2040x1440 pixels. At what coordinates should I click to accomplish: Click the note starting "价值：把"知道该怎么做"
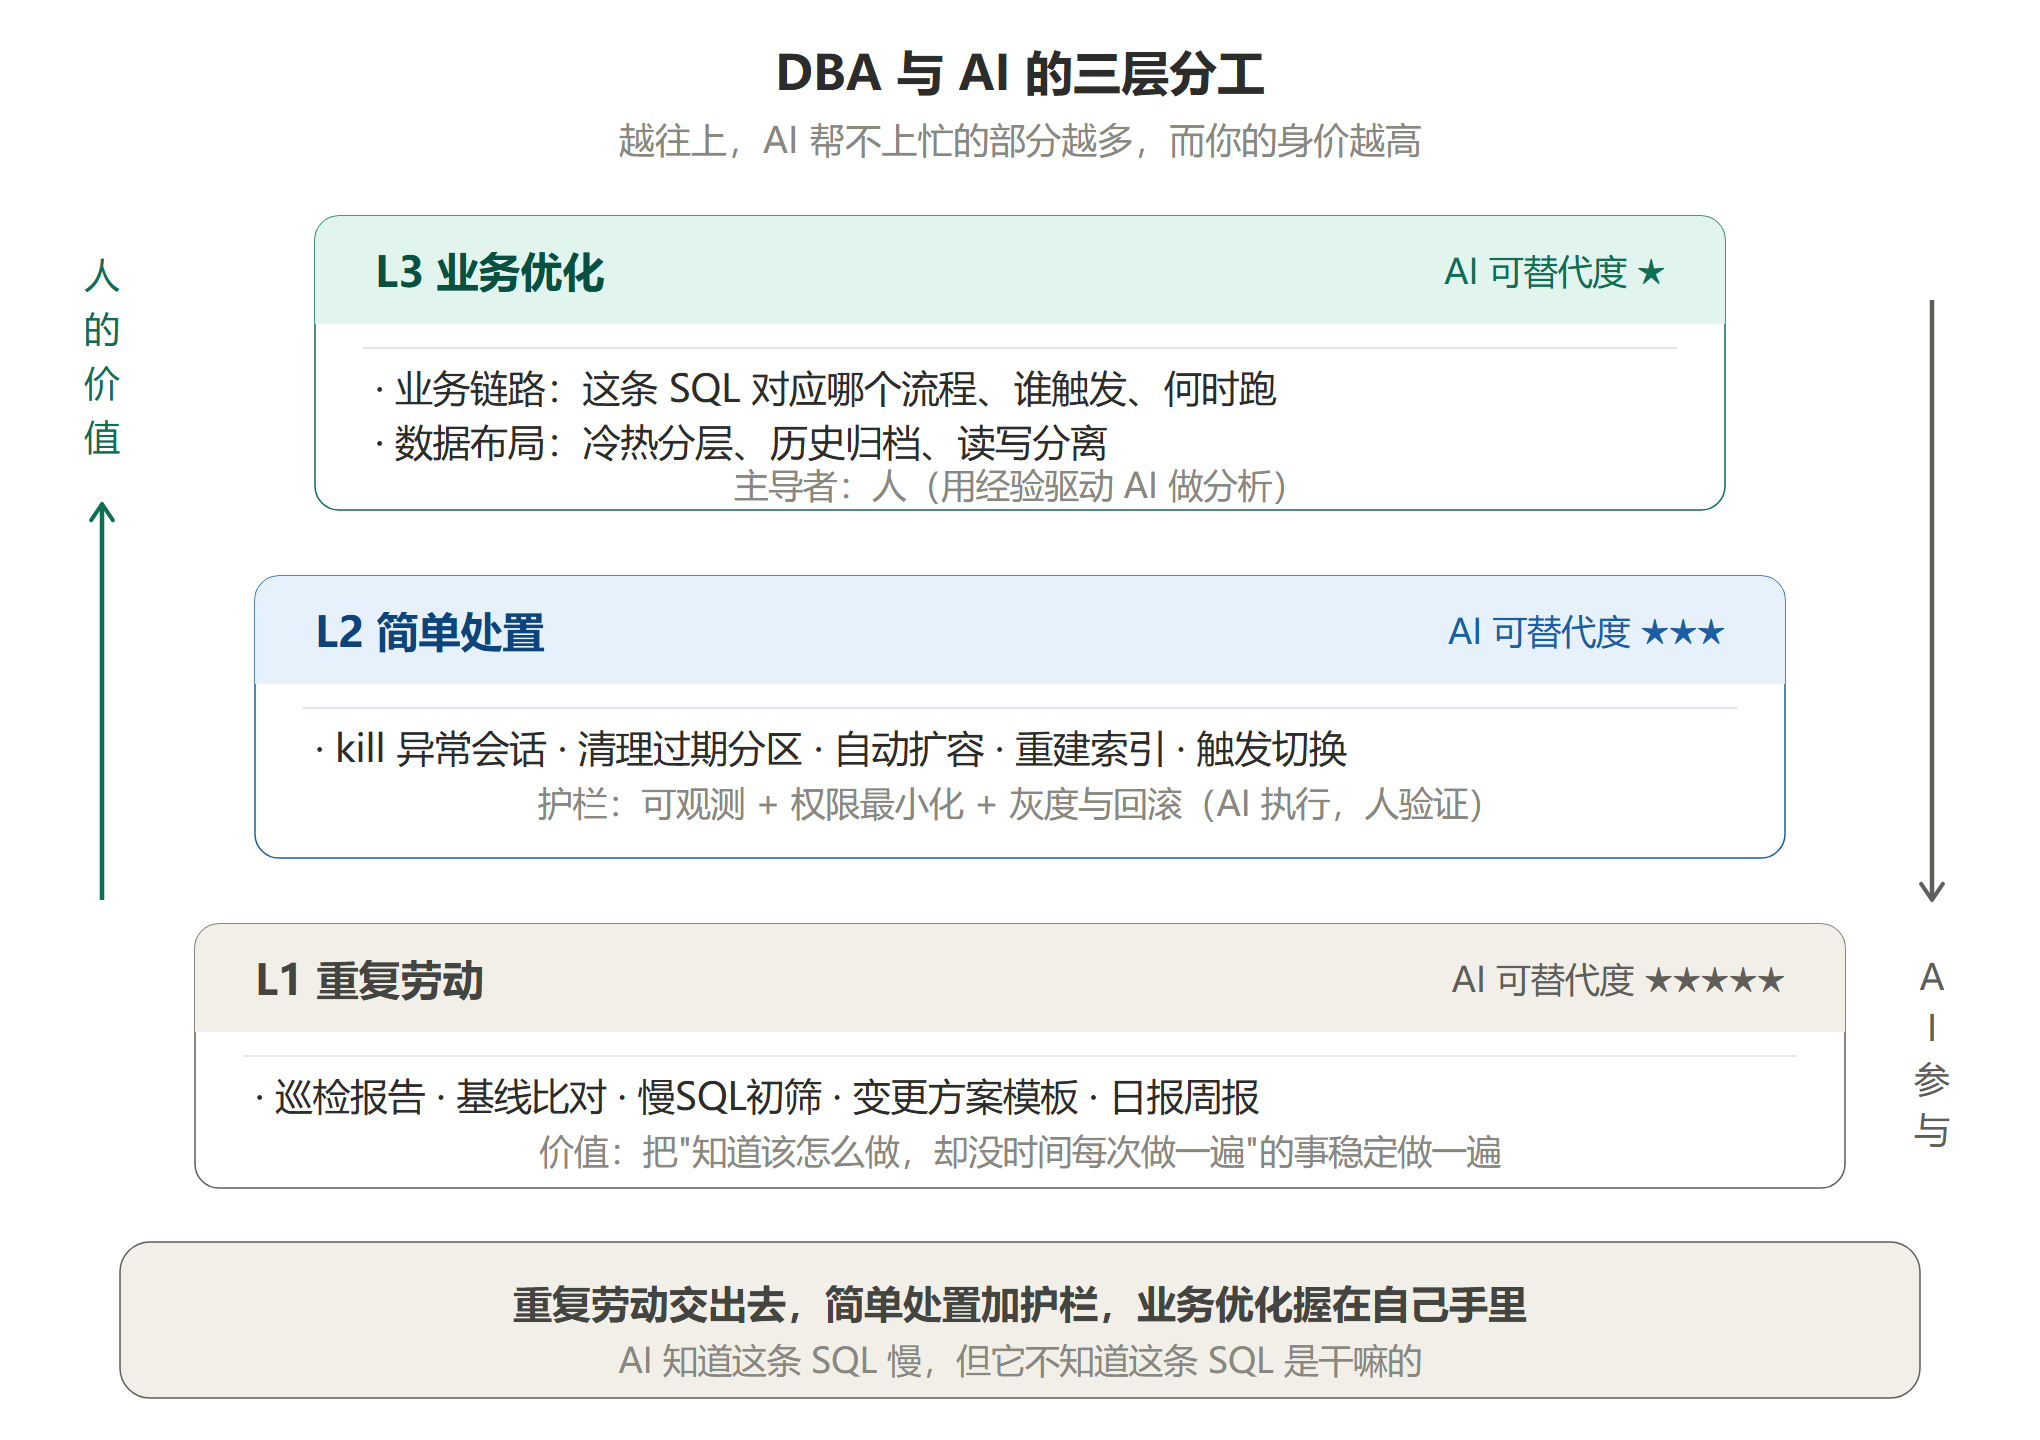click(x=1020, y=1152)
